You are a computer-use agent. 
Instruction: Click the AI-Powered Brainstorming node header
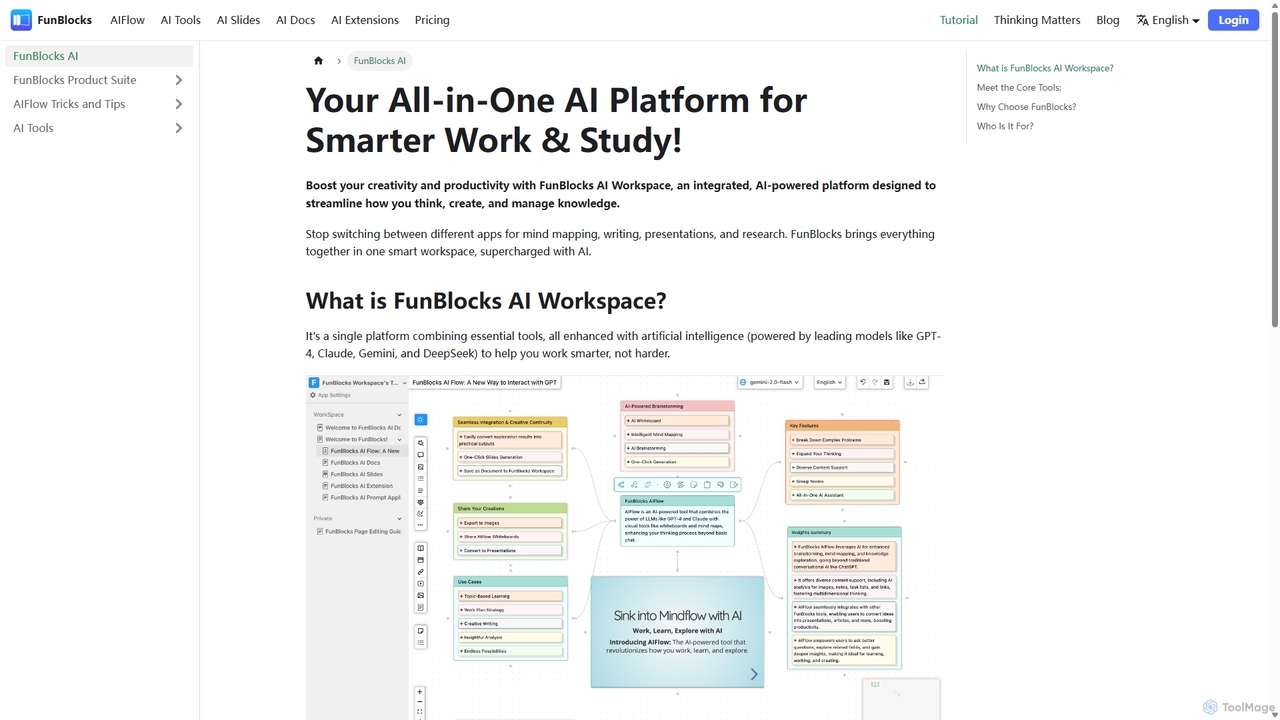point(677,406)
